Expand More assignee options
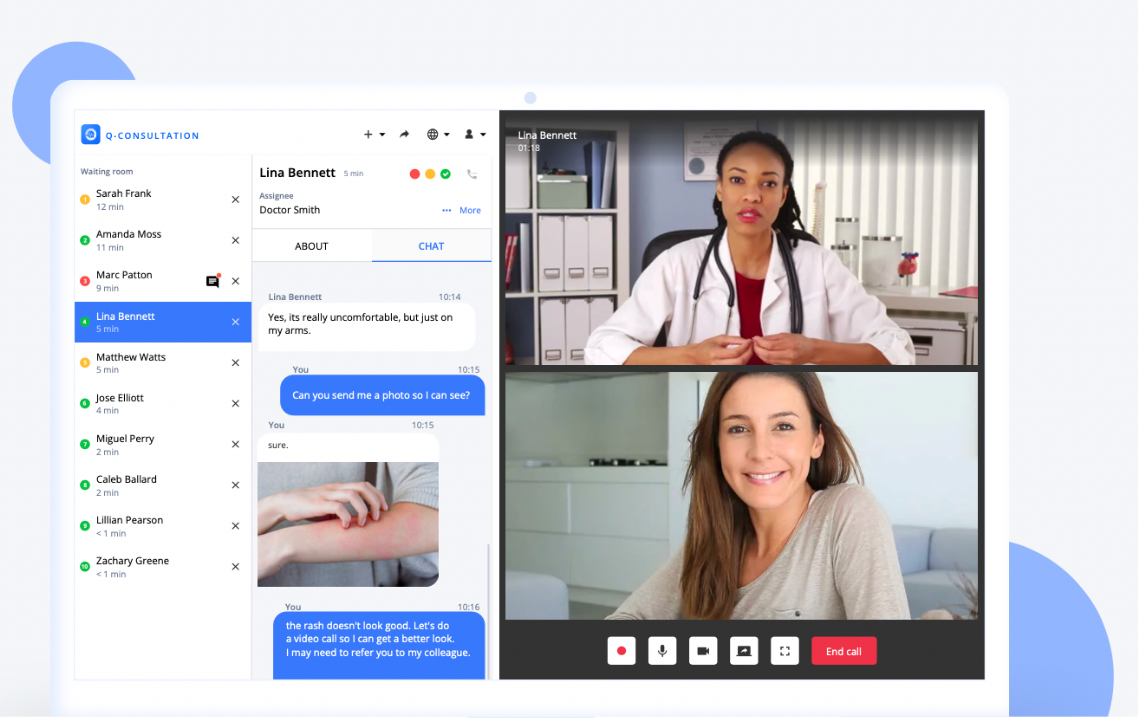Image resolution: width=1138 pixels, height=718 pixels. (462, 211)
